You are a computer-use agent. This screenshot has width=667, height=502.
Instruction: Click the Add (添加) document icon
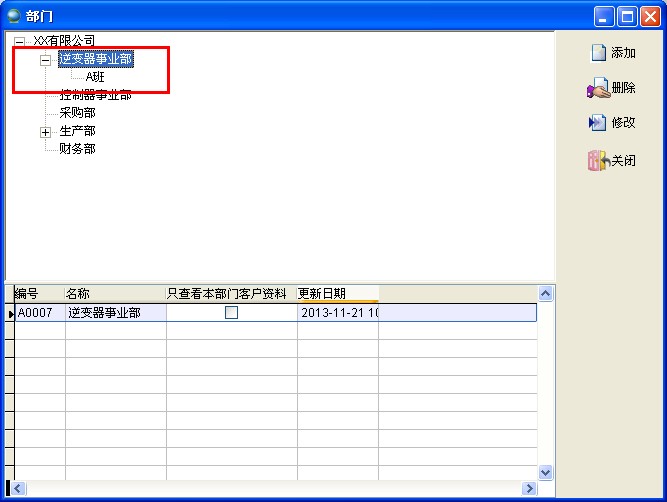pyautogui.click(x=599, y=53)
